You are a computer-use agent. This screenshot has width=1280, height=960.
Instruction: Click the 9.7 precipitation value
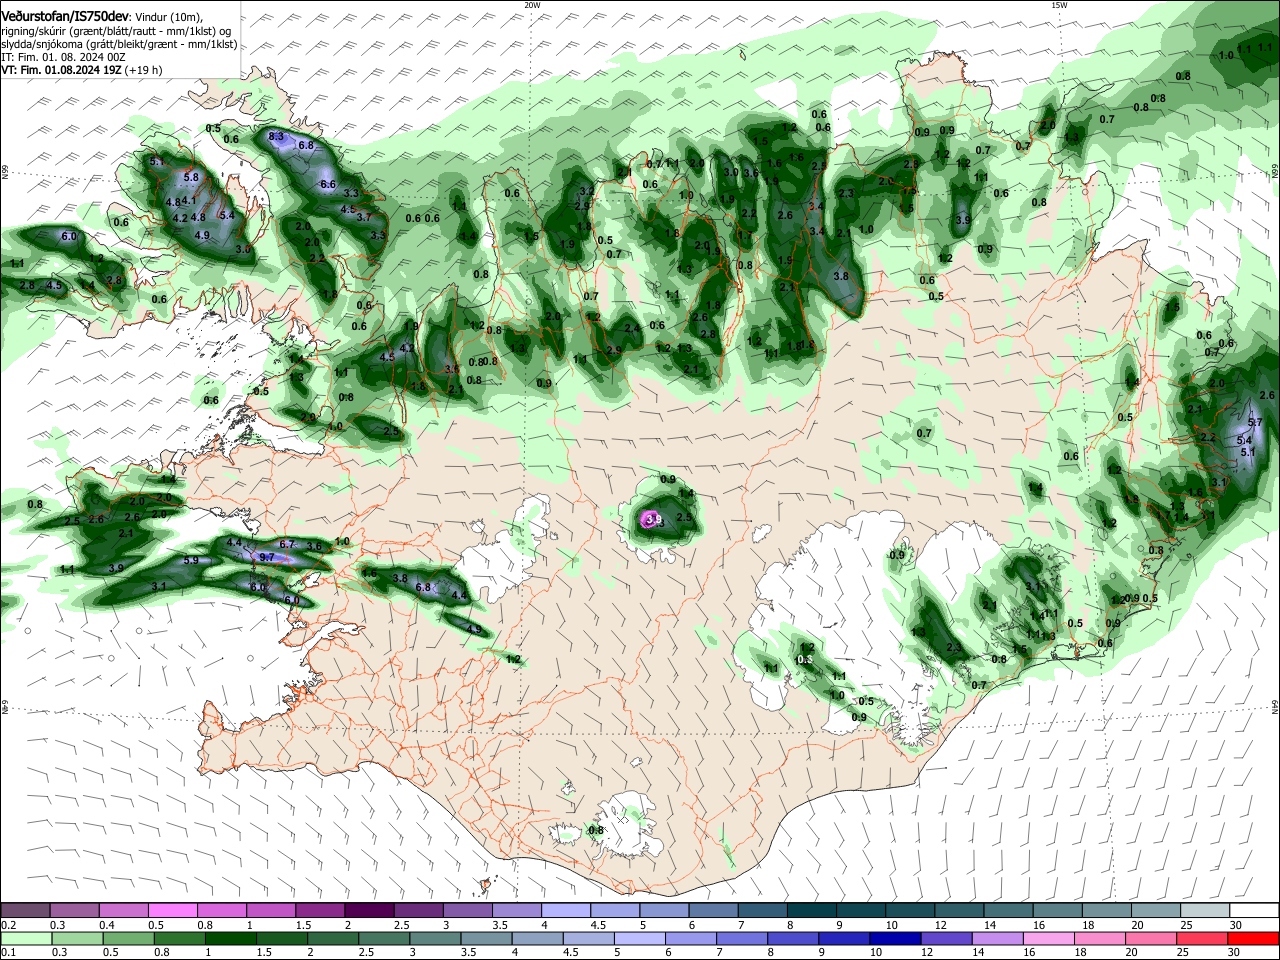pos(266,557)
